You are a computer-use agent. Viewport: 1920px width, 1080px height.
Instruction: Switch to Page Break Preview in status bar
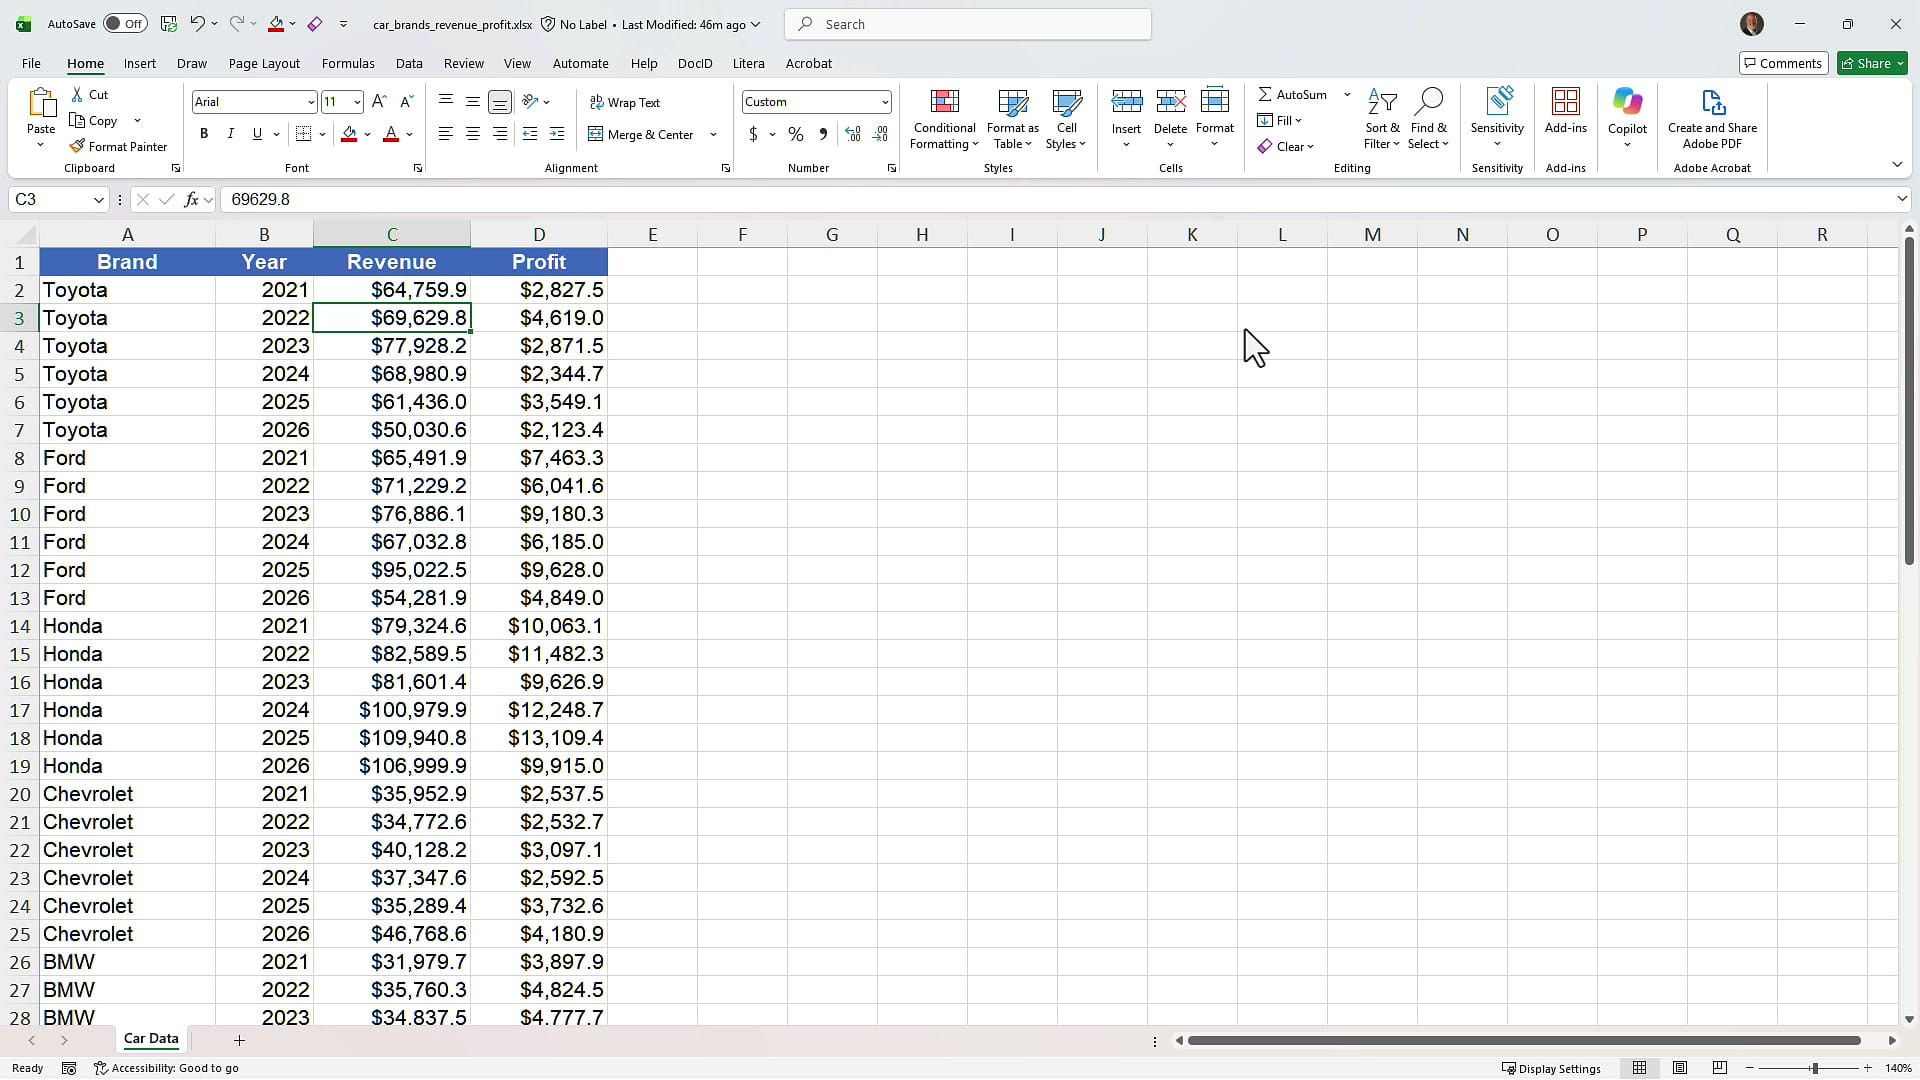(x=1720, y=1068)
